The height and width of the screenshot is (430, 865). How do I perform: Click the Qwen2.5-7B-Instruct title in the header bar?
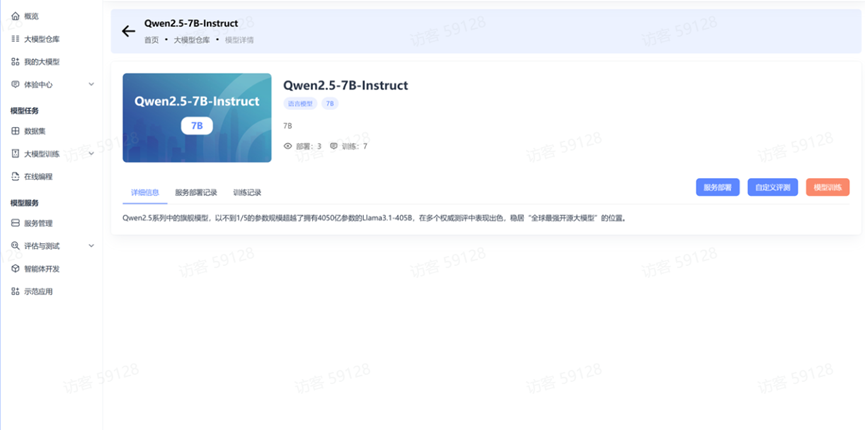coord(191,23)
